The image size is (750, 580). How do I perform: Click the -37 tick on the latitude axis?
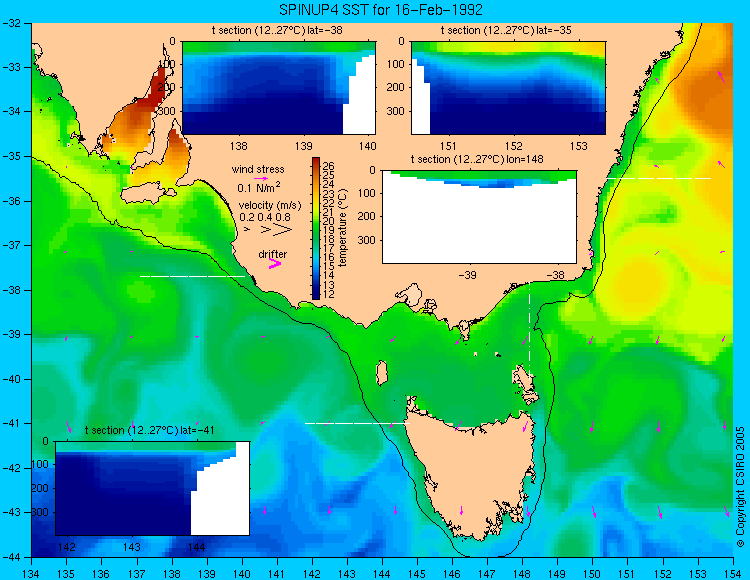(11, 245)
